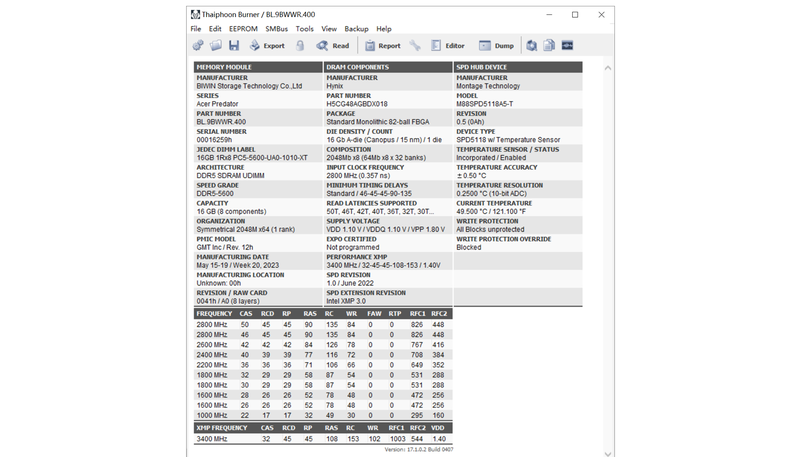This screenshot has width=800, height=457.
Task: Click the Dump toolbar button
Action: (496, 45)
